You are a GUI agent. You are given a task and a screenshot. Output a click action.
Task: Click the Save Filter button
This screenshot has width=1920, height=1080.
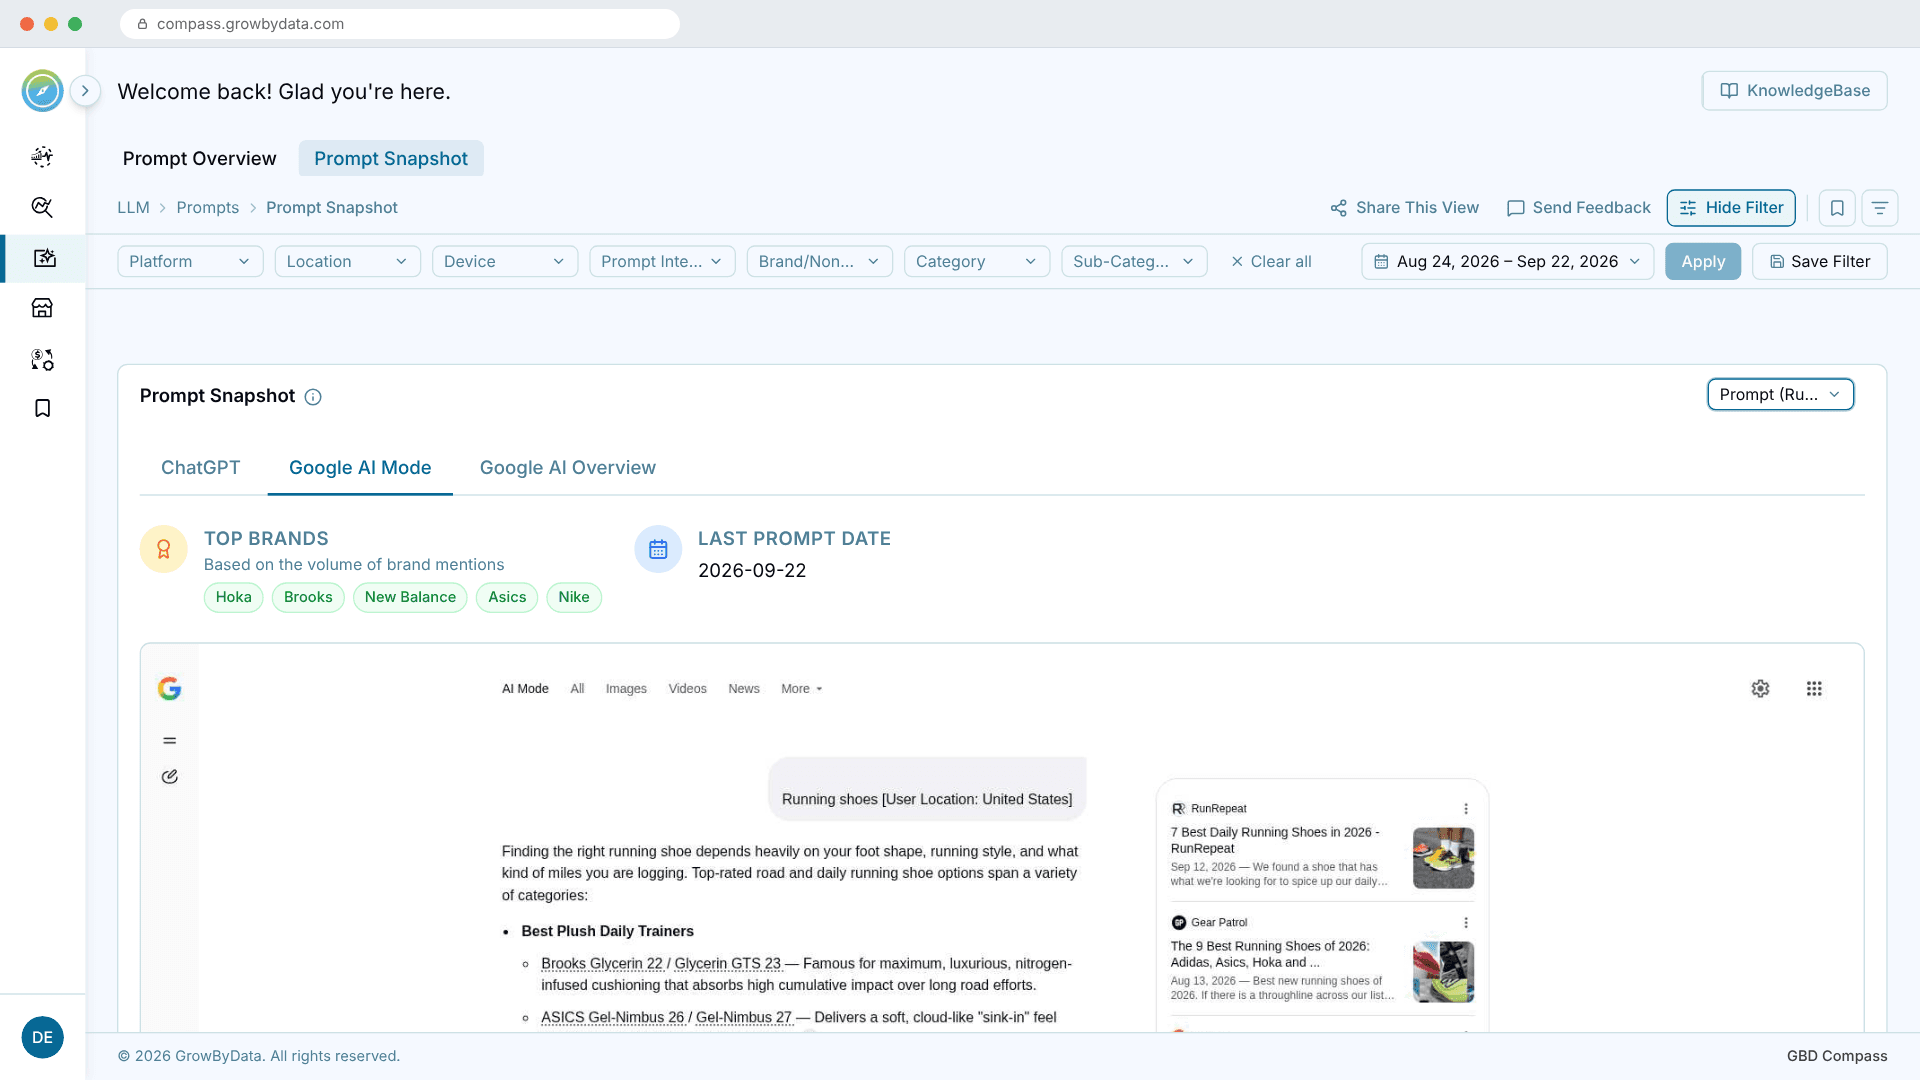click(x=1819, y=261)
